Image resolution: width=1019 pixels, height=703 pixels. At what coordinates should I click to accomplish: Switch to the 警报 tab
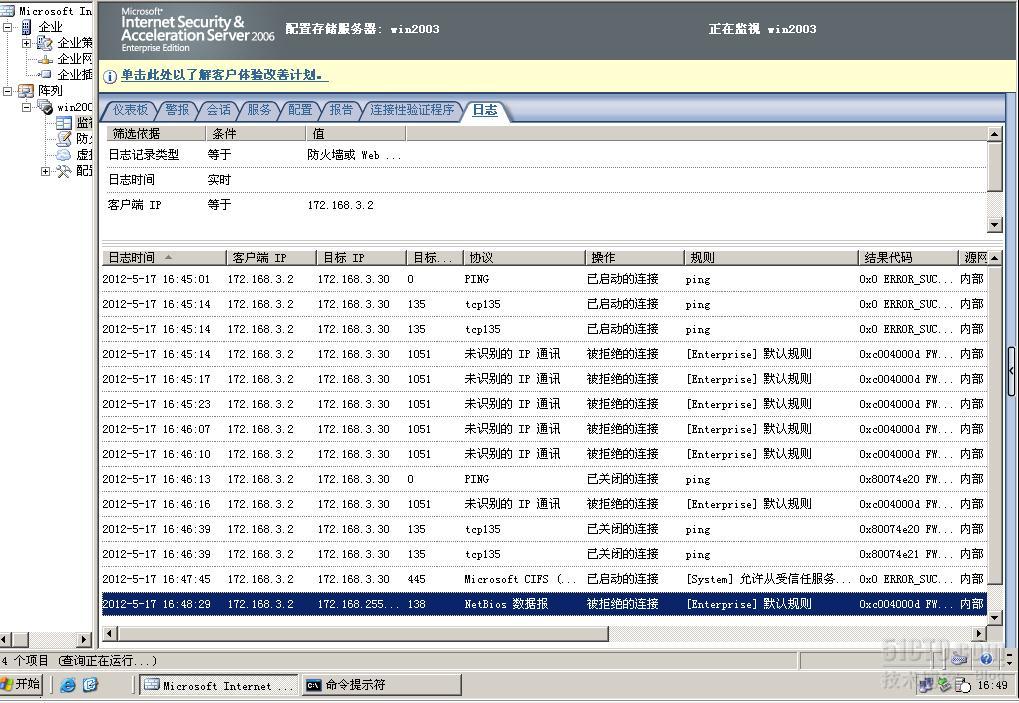tap(177, 110)
